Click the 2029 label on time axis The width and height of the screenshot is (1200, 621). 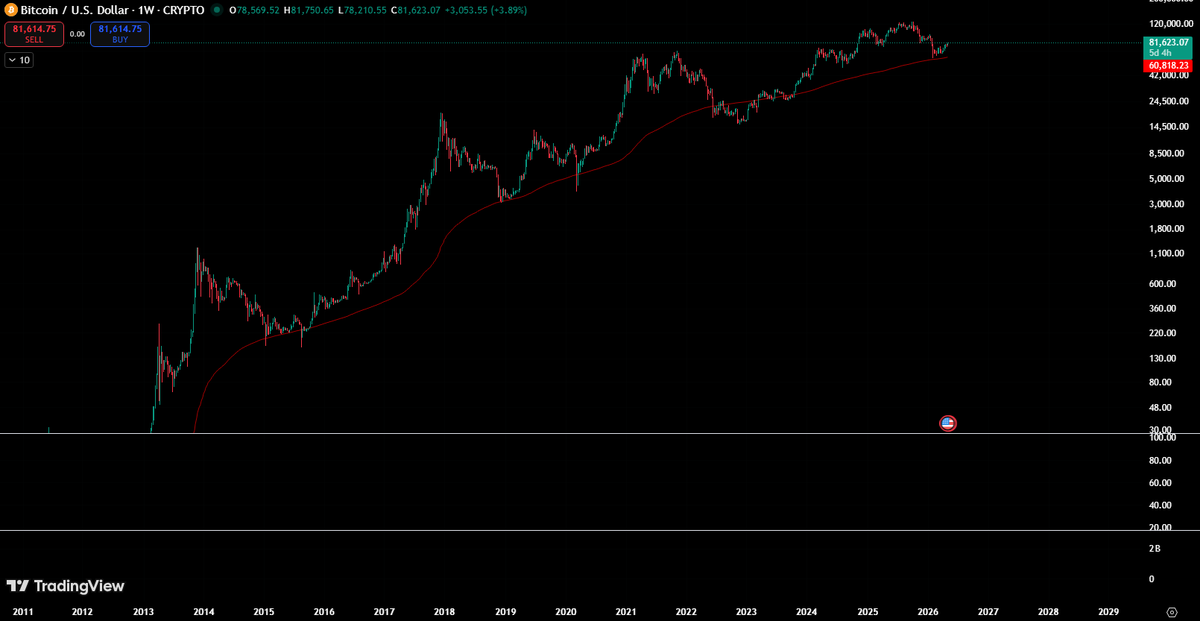(1108, 610)
